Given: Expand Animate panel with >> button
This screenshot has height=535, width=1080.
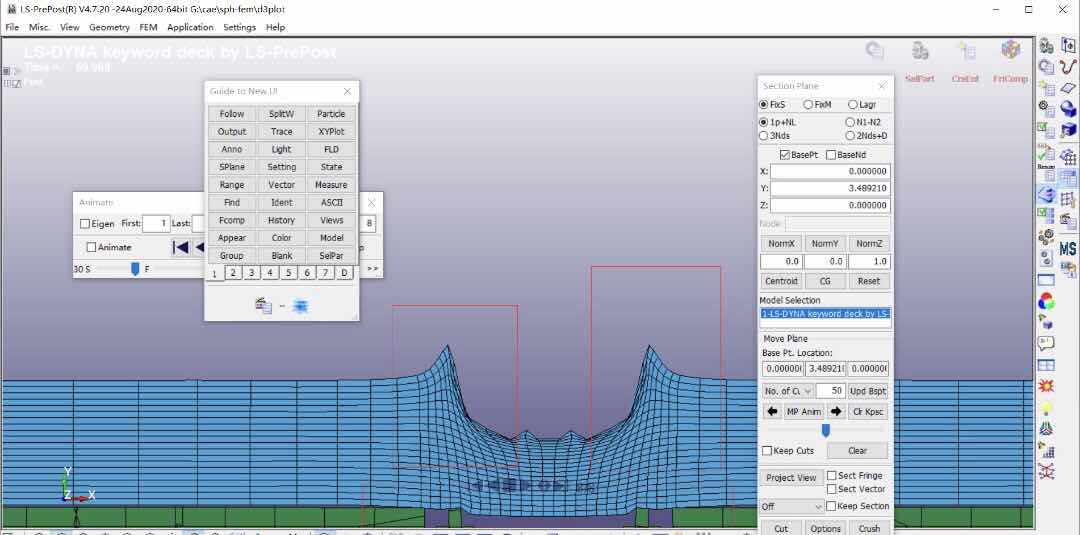Looking at the screenshot, I should click(373, 269).
